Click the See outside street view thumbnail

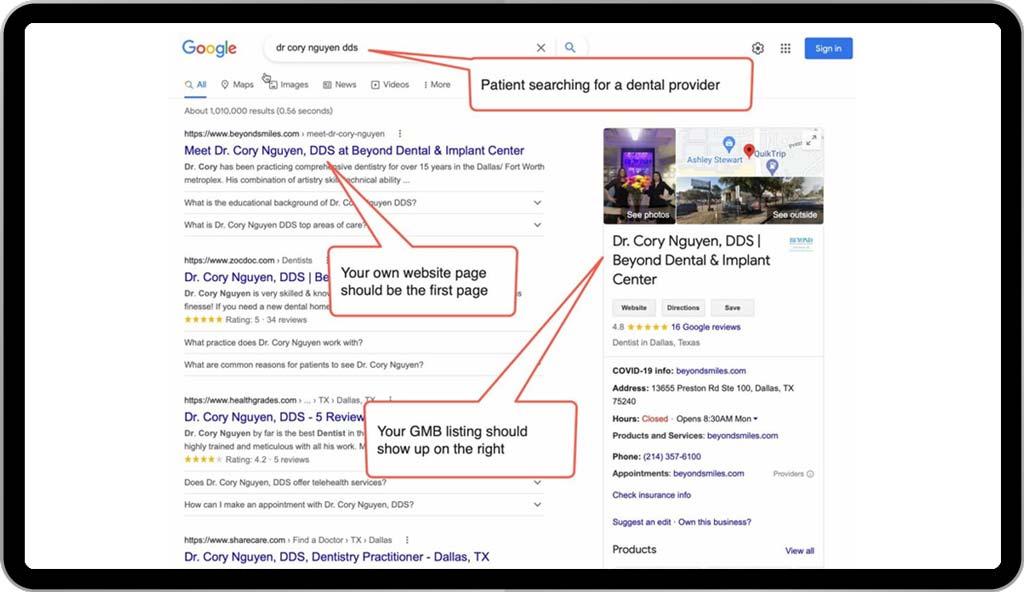point(750,201)
